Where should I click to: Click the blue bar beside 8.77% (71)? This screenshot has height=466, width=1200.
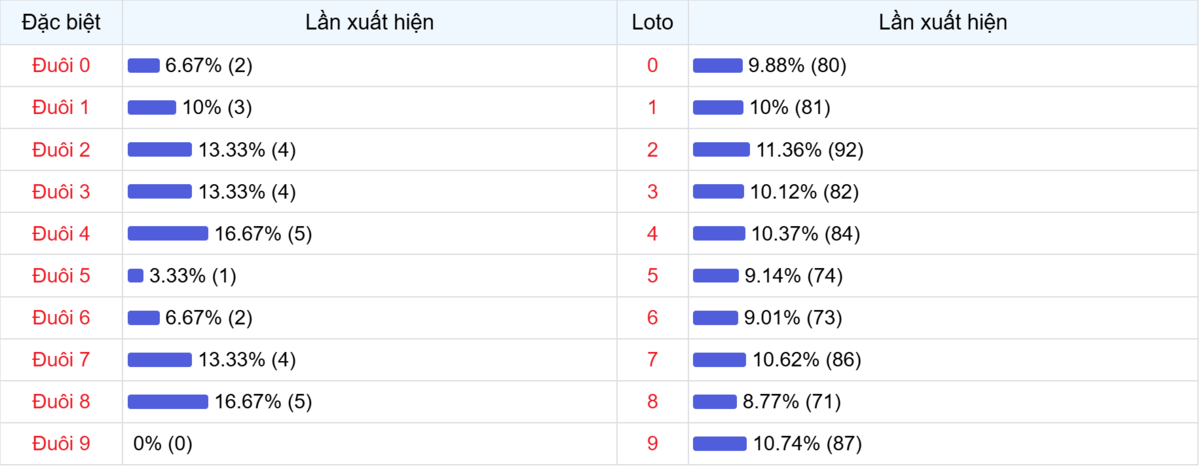point(714,402)
